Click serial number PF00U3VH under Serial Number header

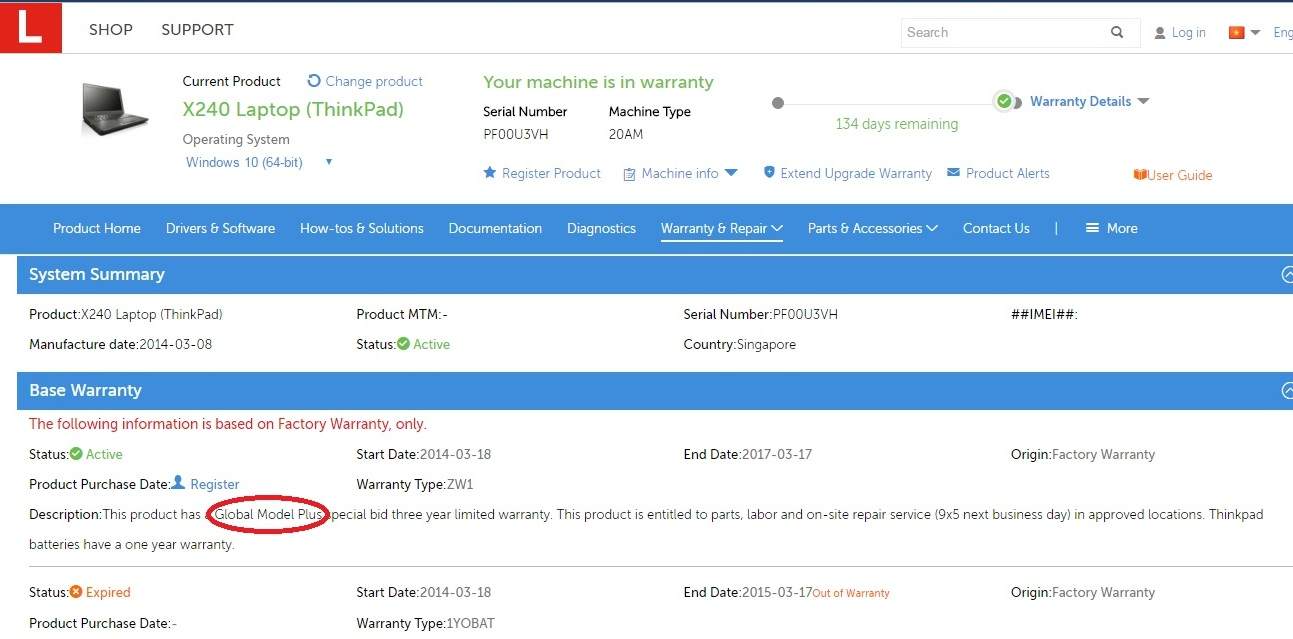516,134
